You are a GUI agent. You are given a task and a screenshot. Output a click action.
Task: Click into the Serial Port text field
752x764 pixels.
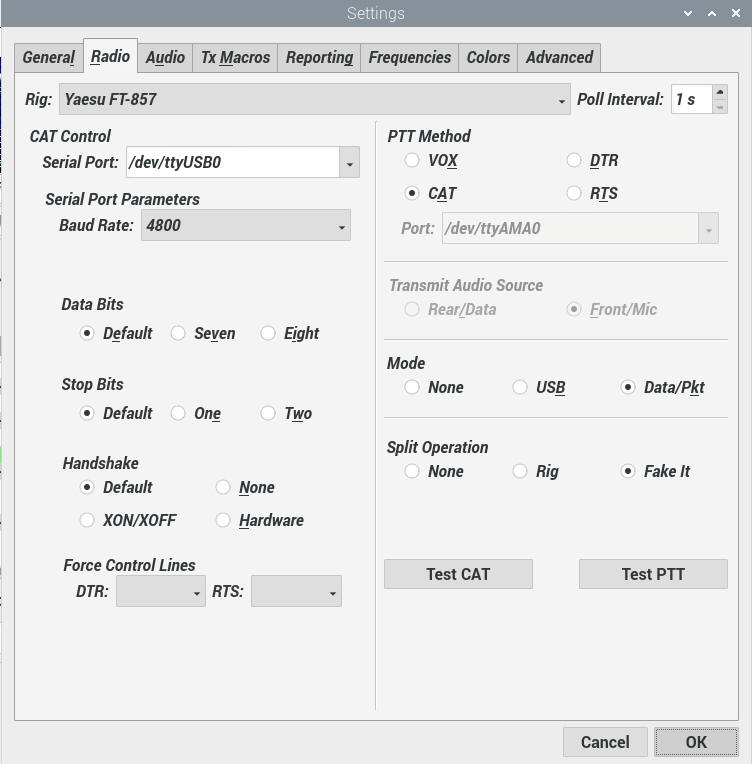(x=232, y=162)
